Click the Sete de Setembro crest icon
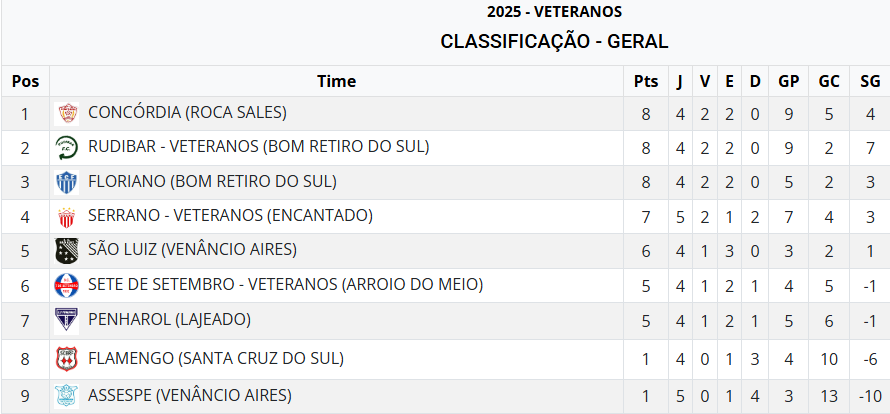 pyautogui.click(x=67, y=286)
